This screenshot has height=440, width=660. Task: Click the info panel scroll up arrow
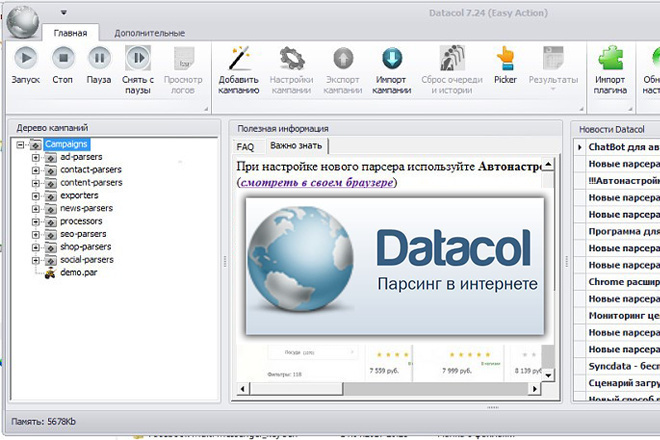tap(548, 164)
